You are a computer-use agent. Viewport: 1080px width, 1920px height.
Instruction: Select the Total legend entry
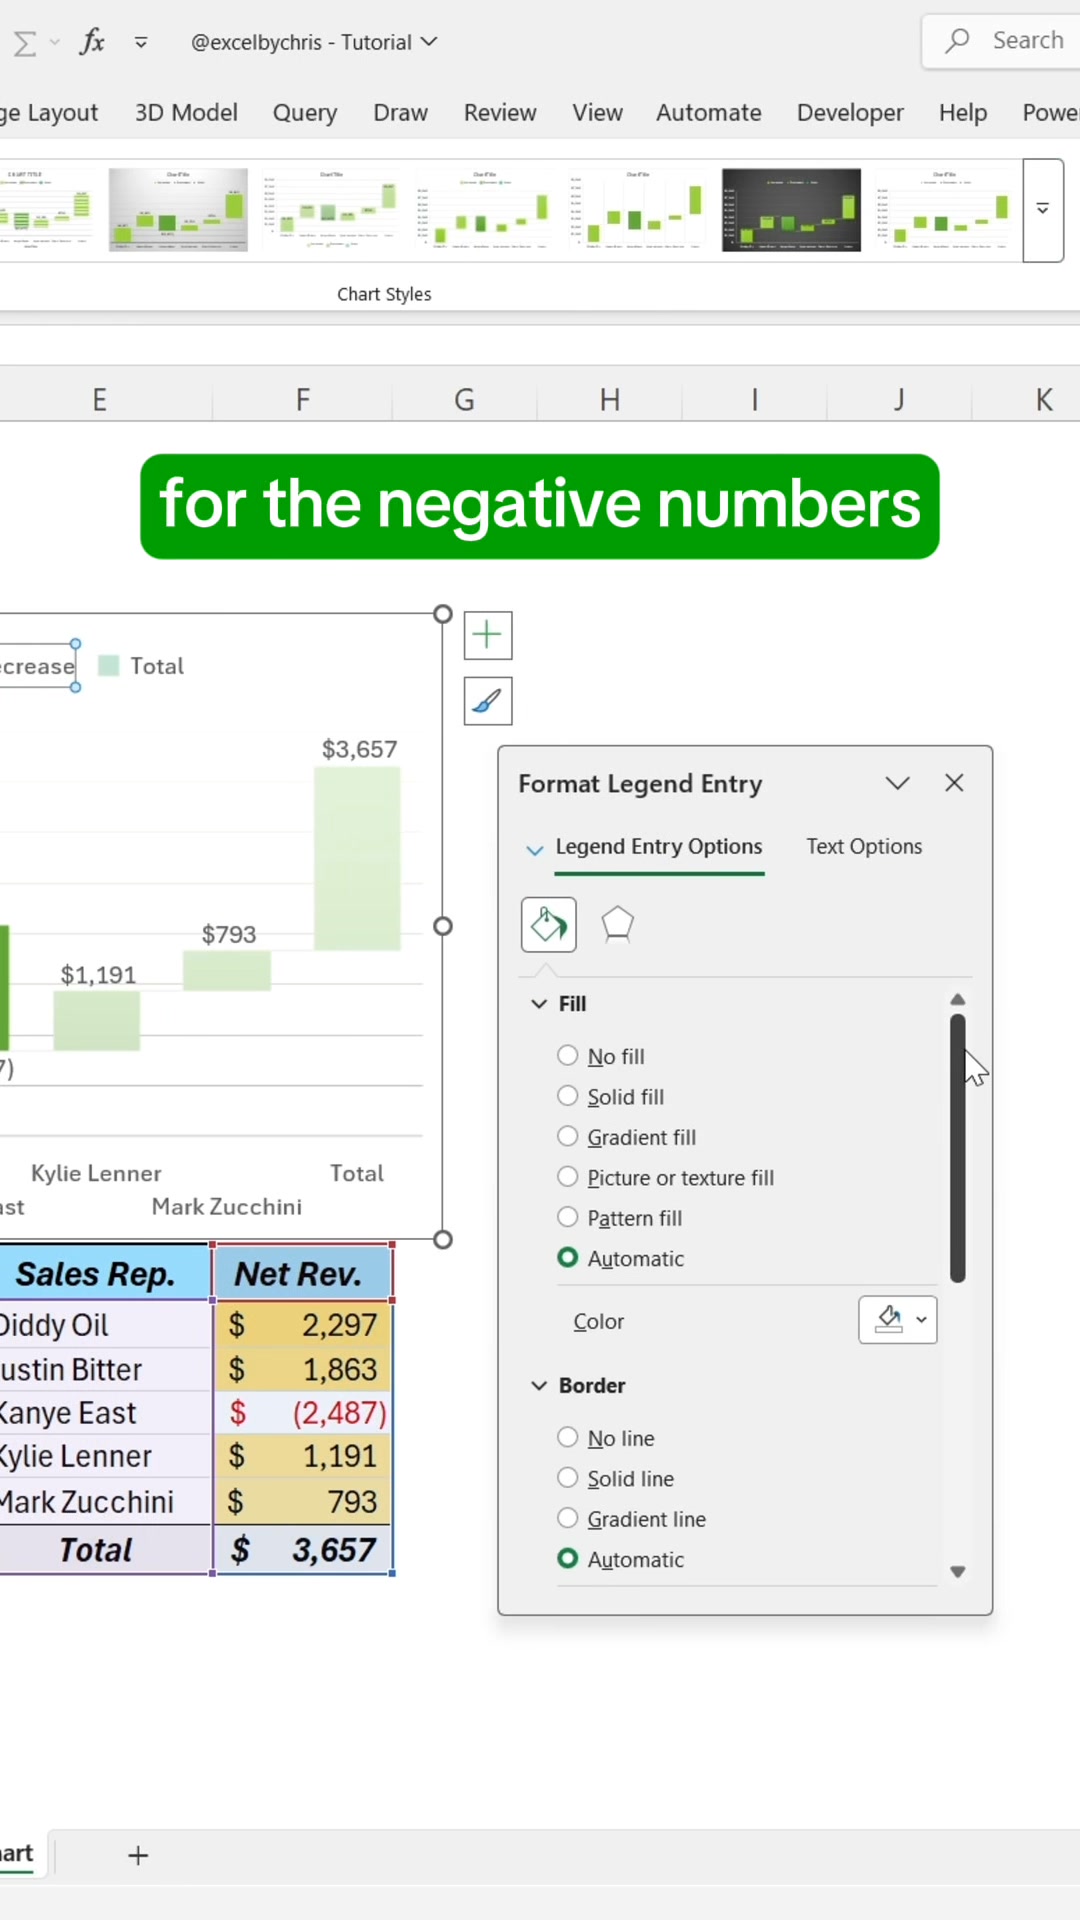point(142,666)
